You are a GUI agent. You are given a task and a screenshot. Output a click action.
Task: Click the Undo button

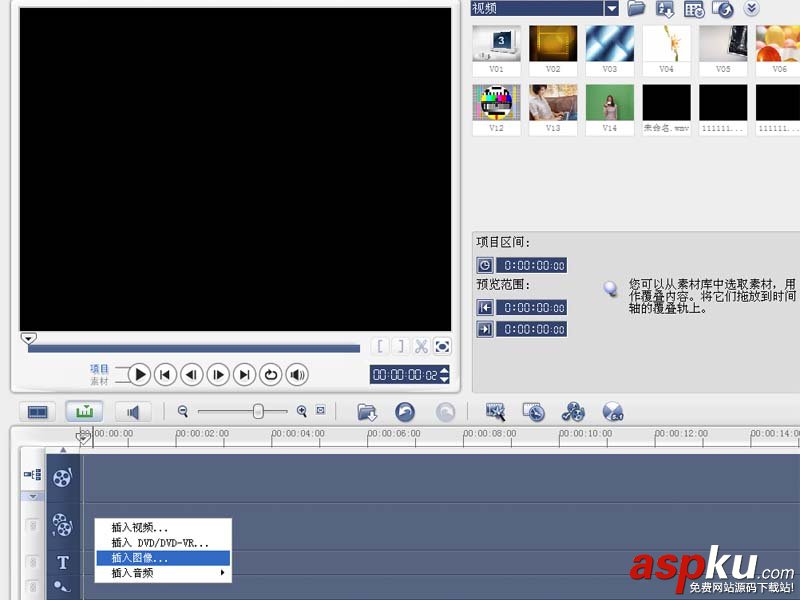coord(405,412)
